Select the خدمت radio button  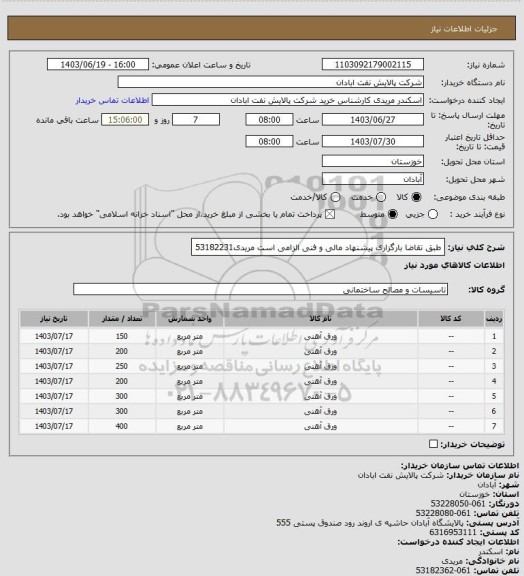[x=381, y=197]
